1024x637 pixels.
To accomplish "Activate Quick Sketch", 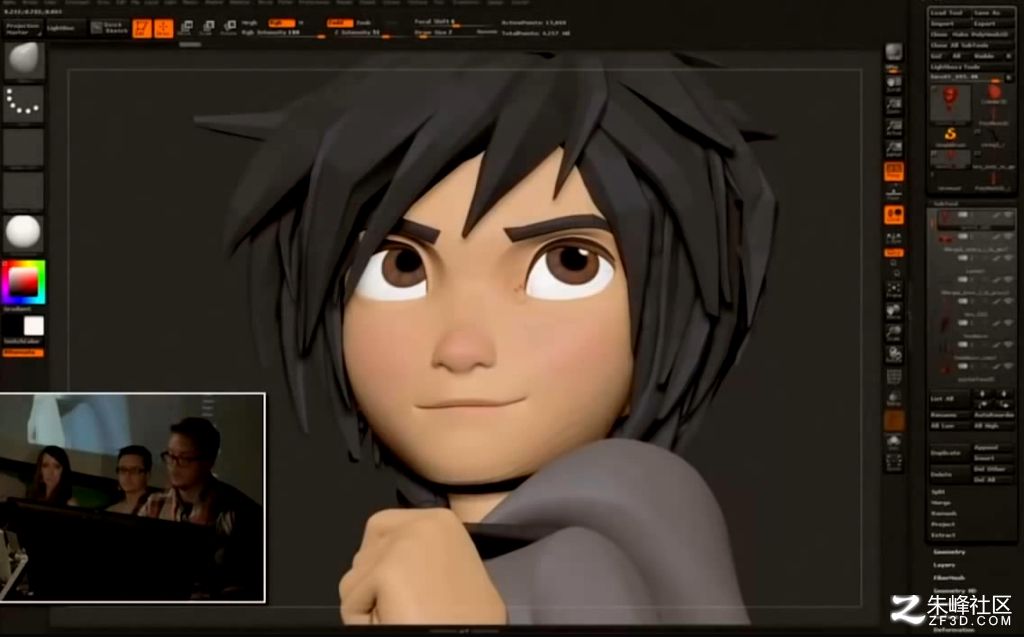I will pos(109,28).
